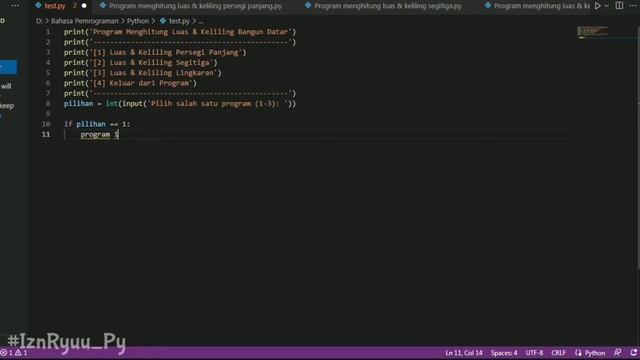The image size is (640, 360).
Task: Split the editor with layout icon
Action: [x=619, y=6]
